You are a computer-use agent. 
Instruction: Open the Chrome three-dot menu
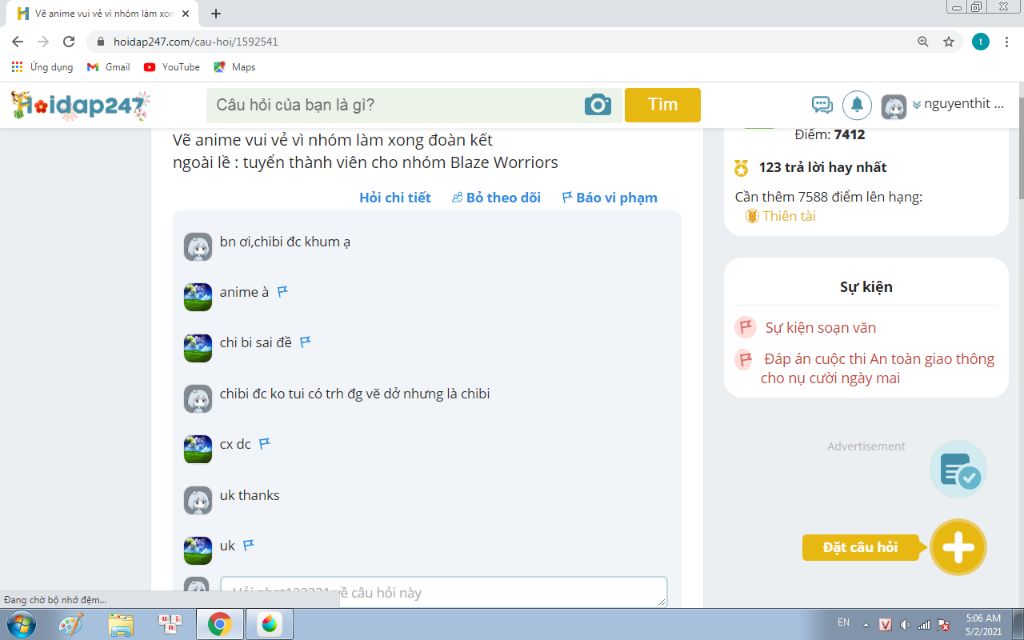[1006, 42]
